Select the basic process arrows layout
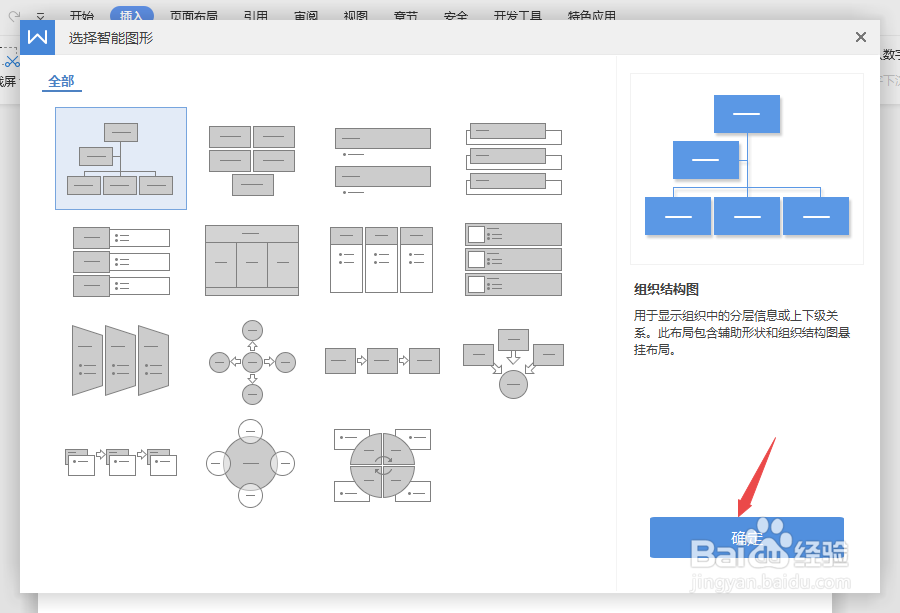 (x=381, y=360)
